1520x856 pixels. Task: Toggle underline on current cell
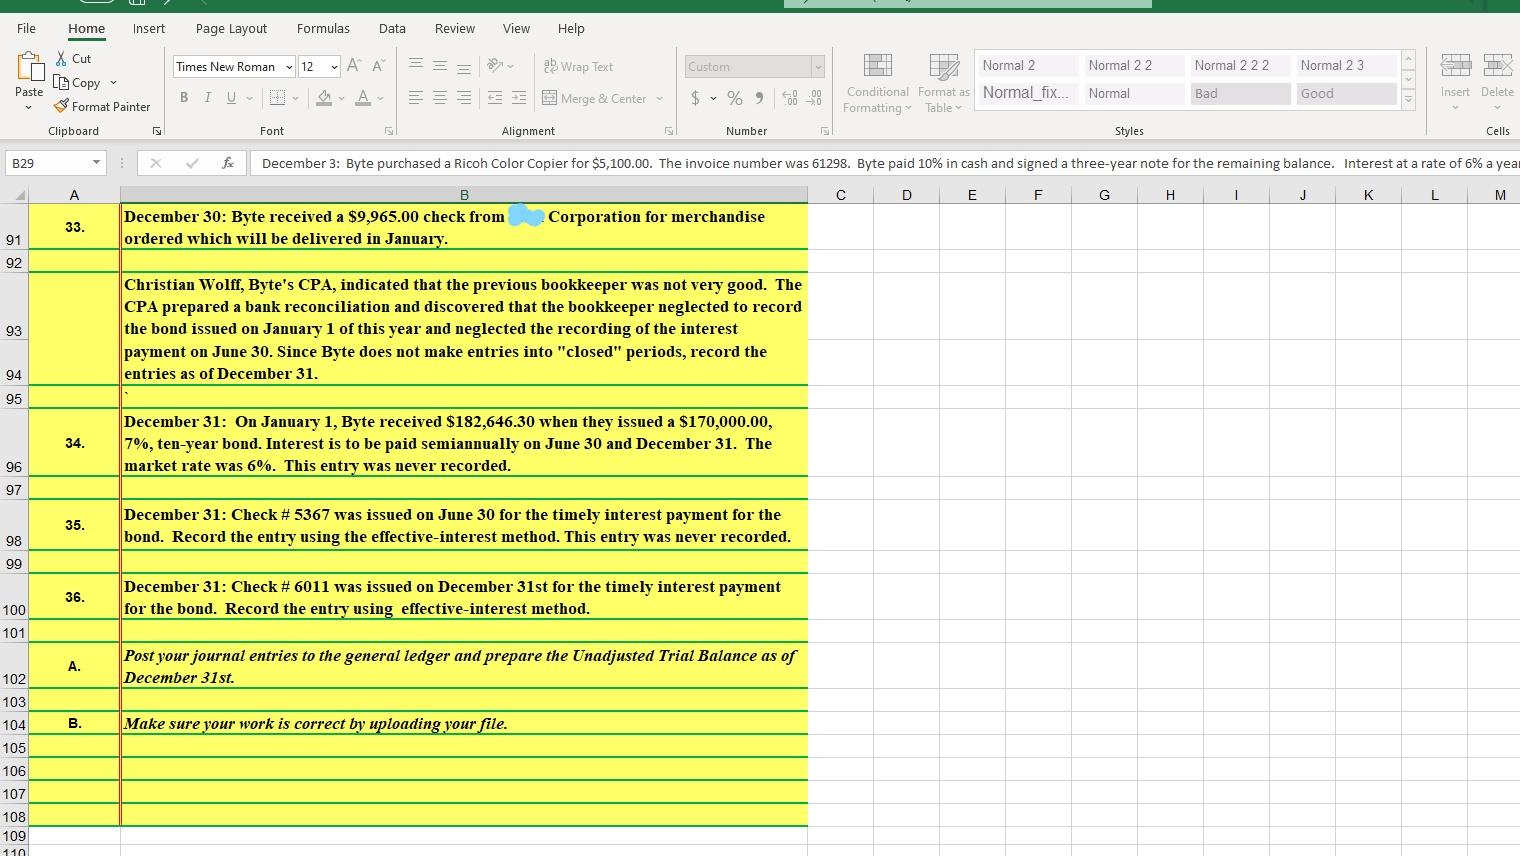click(x=229, y=97)
